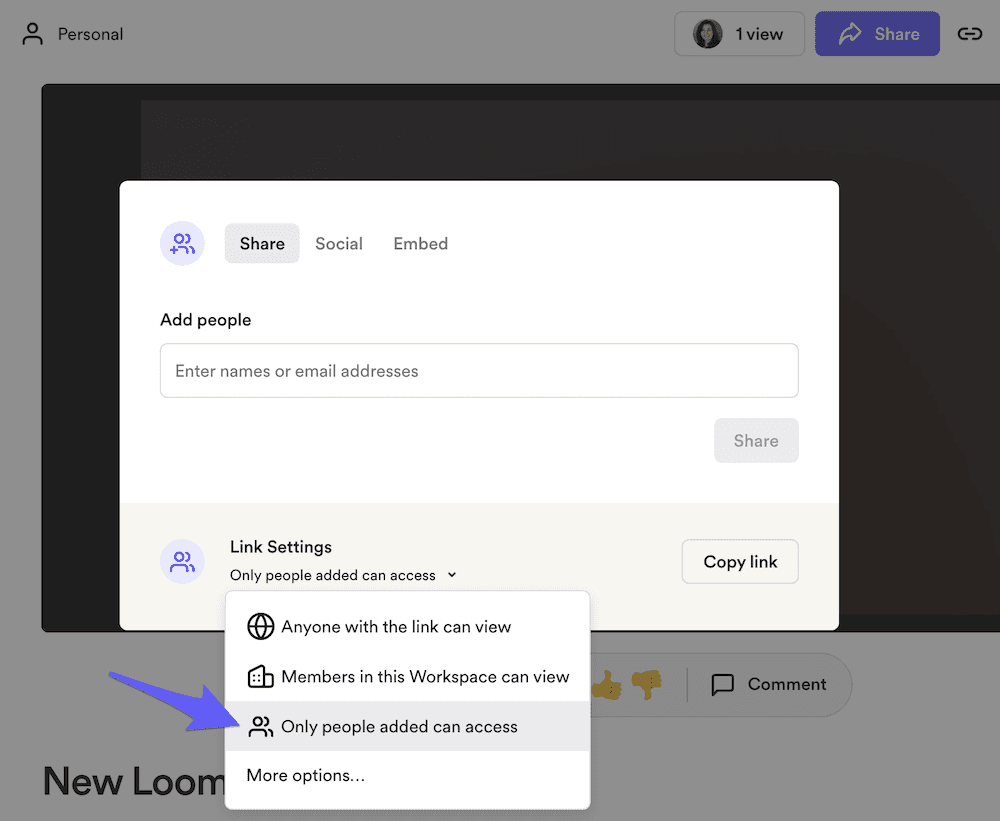Screen dimensions: 1000x821
Task: Open More options in access menu
Action: click(x=306, y=775)
